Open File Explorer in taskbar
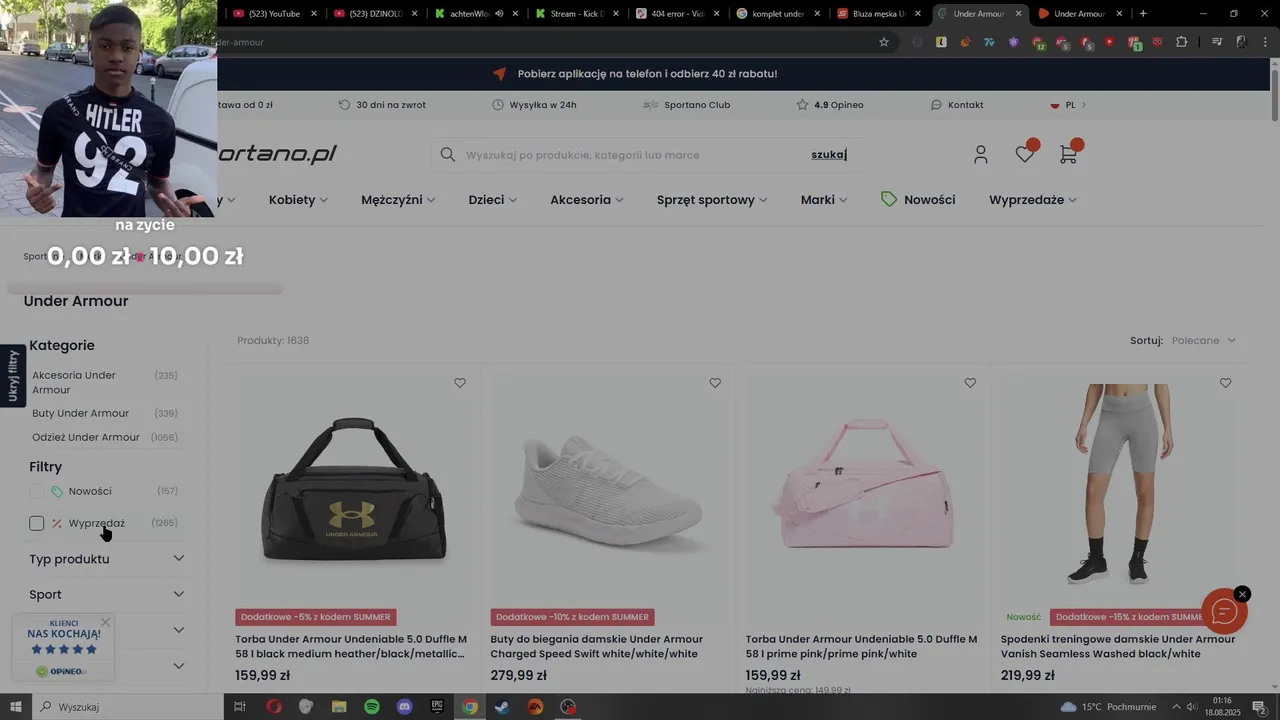Image resolution: width=1280 pixels, height=720 pixels. click(339, 707)
